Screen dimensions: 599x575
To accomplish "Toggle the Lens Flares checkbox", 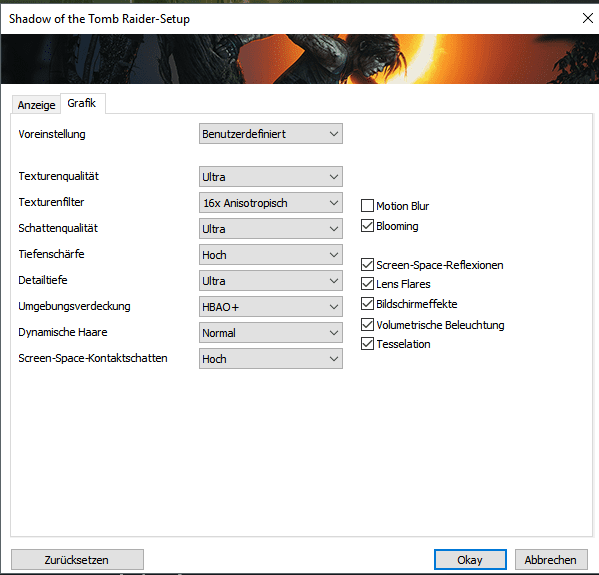I will point(367,283).
